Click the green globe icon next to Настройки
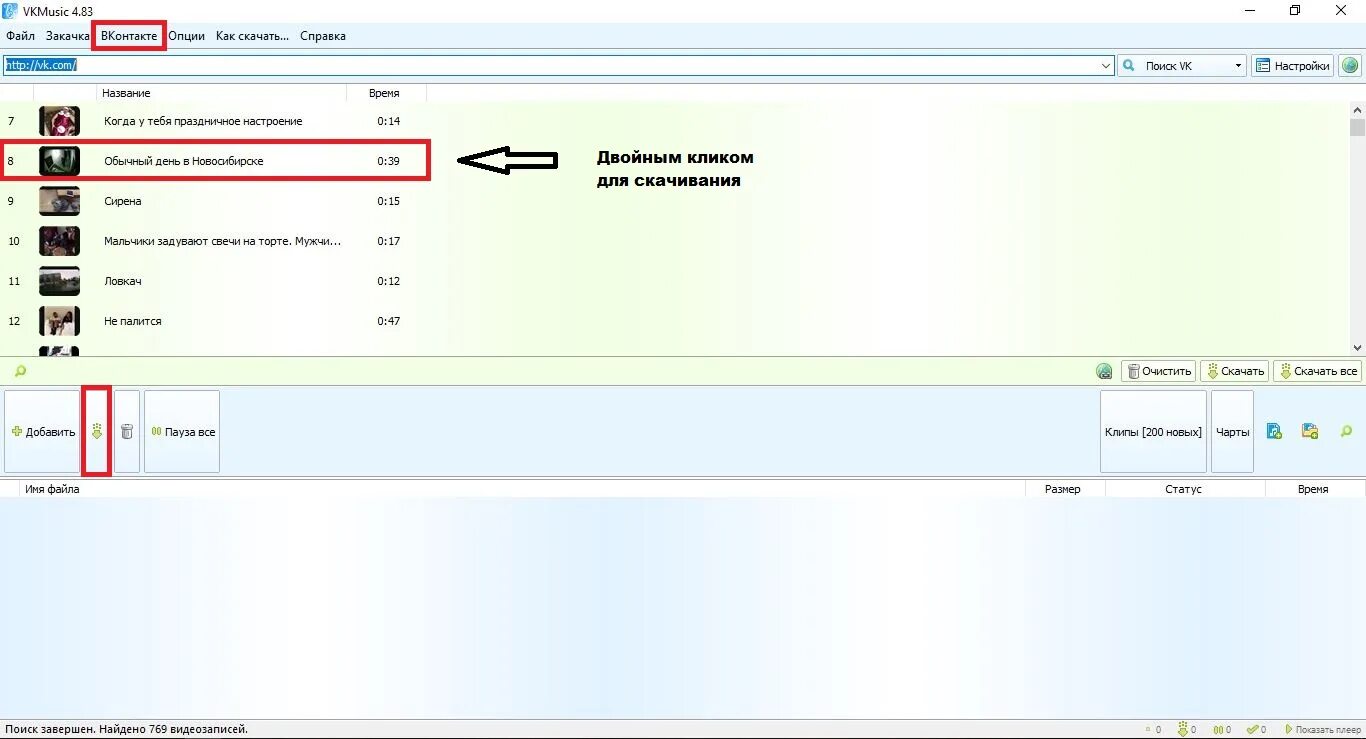This screenshot has width=1366, height=739. coord(1350,66)
